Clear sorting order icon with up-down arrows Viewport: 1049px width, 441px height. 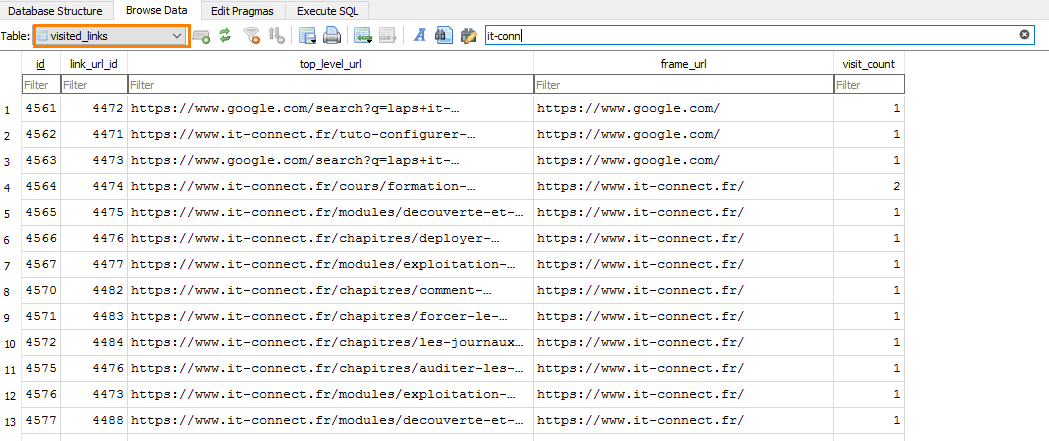276,35
